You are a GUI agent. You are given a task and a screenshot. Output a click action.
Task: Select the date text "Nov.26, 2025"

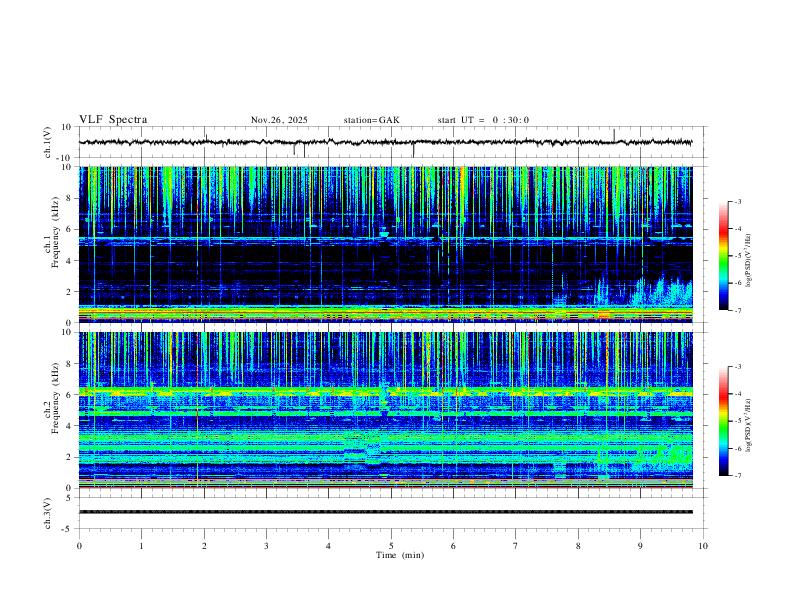279,120
